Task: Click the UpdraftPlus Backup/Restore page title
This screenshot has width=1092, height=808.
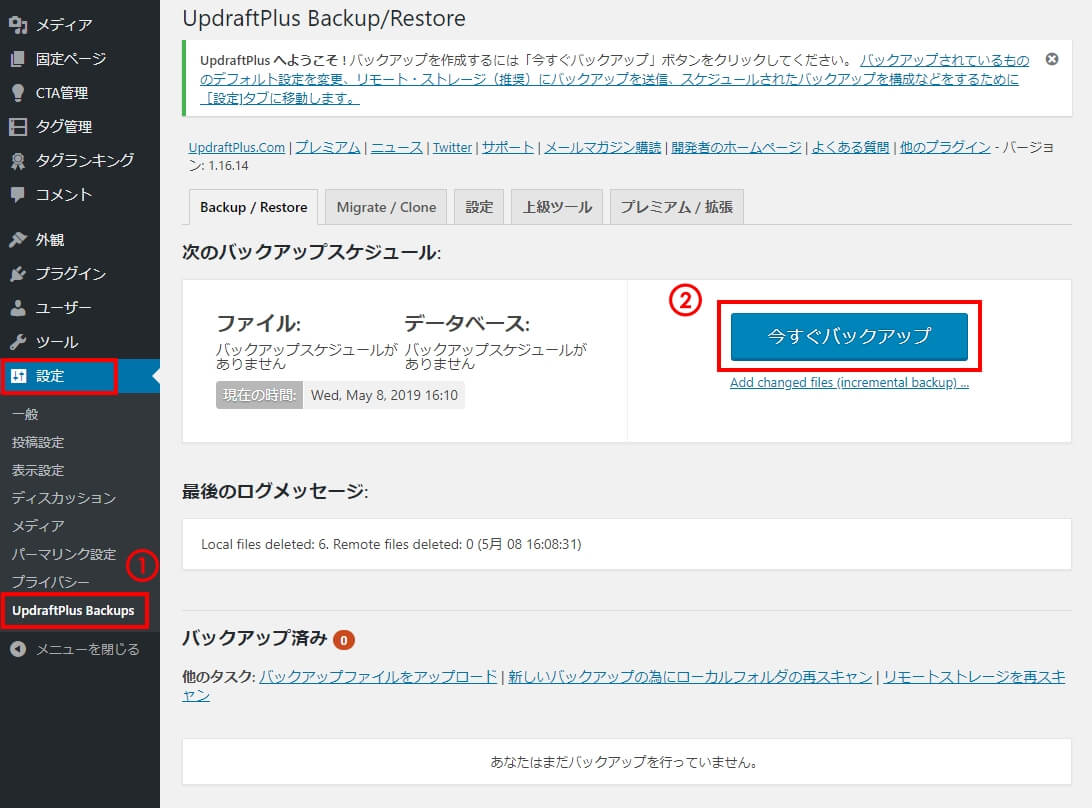Action: pyautogui.click(x=324, y=18)
